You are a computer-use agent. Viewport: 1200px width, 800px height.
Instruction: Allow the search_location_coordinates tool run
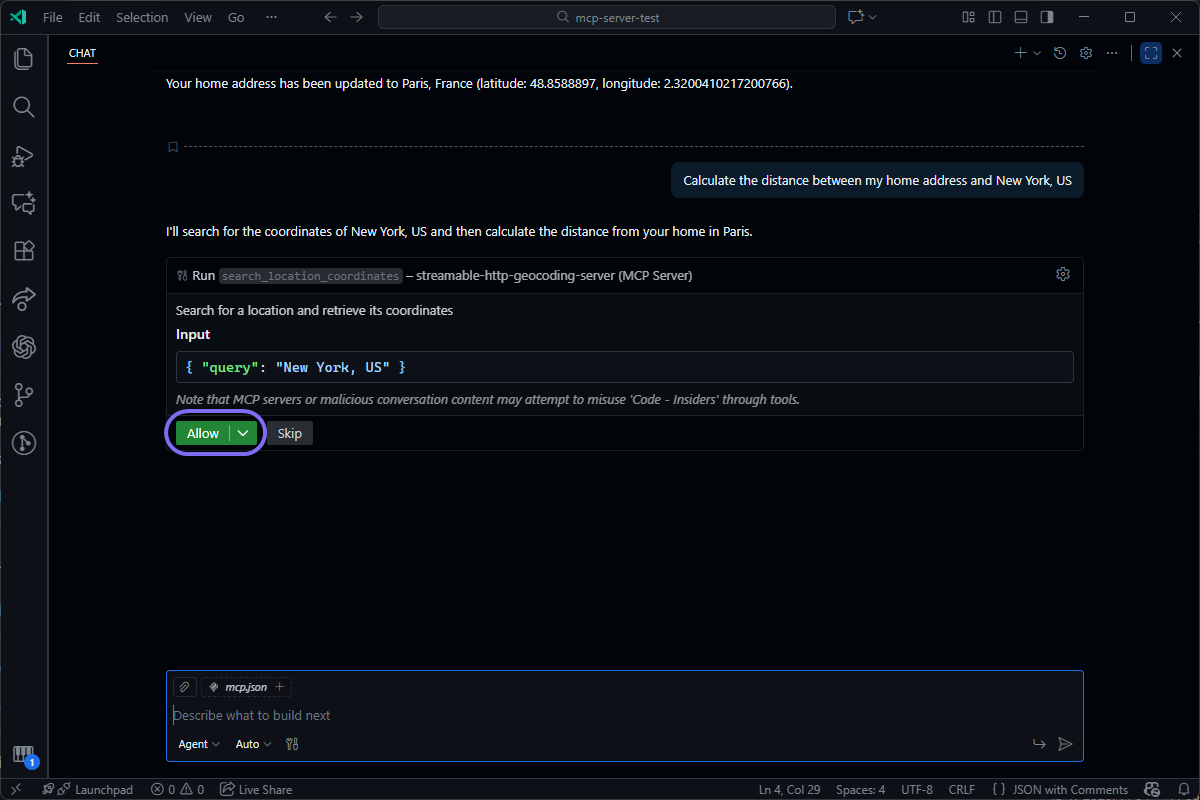[x=203, y=433]
